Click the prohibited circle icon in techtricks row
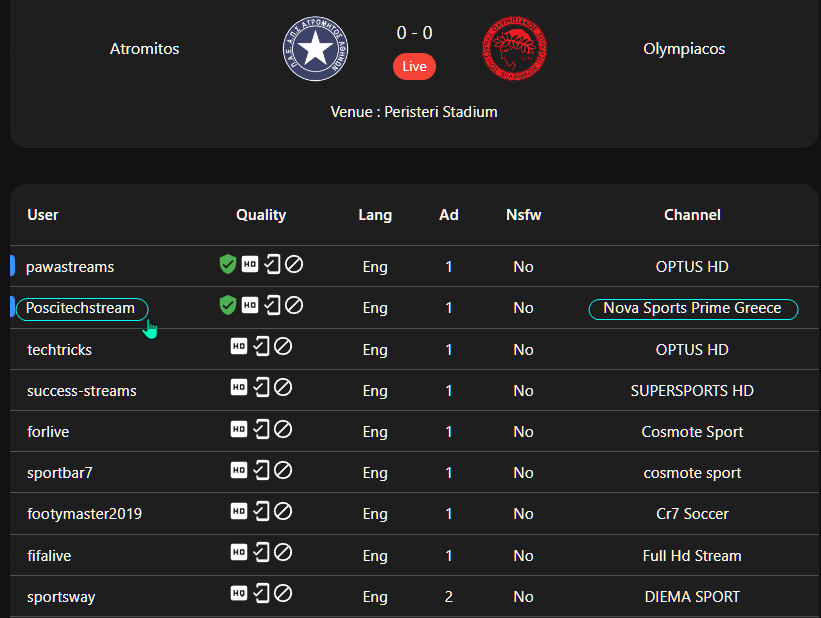Screen dimensions: 821x618 [x=283, y=346]
